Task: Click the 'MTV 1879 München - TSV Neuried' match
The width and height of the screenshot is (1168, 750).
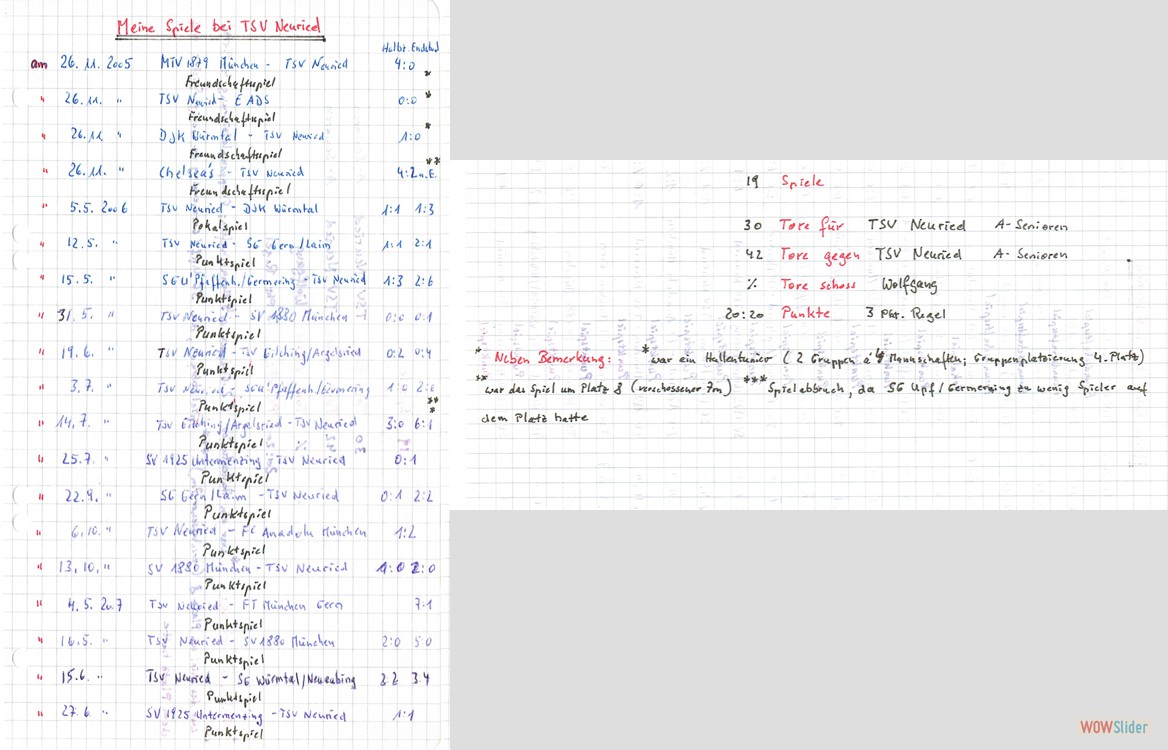Action: (x=254, y=63)
